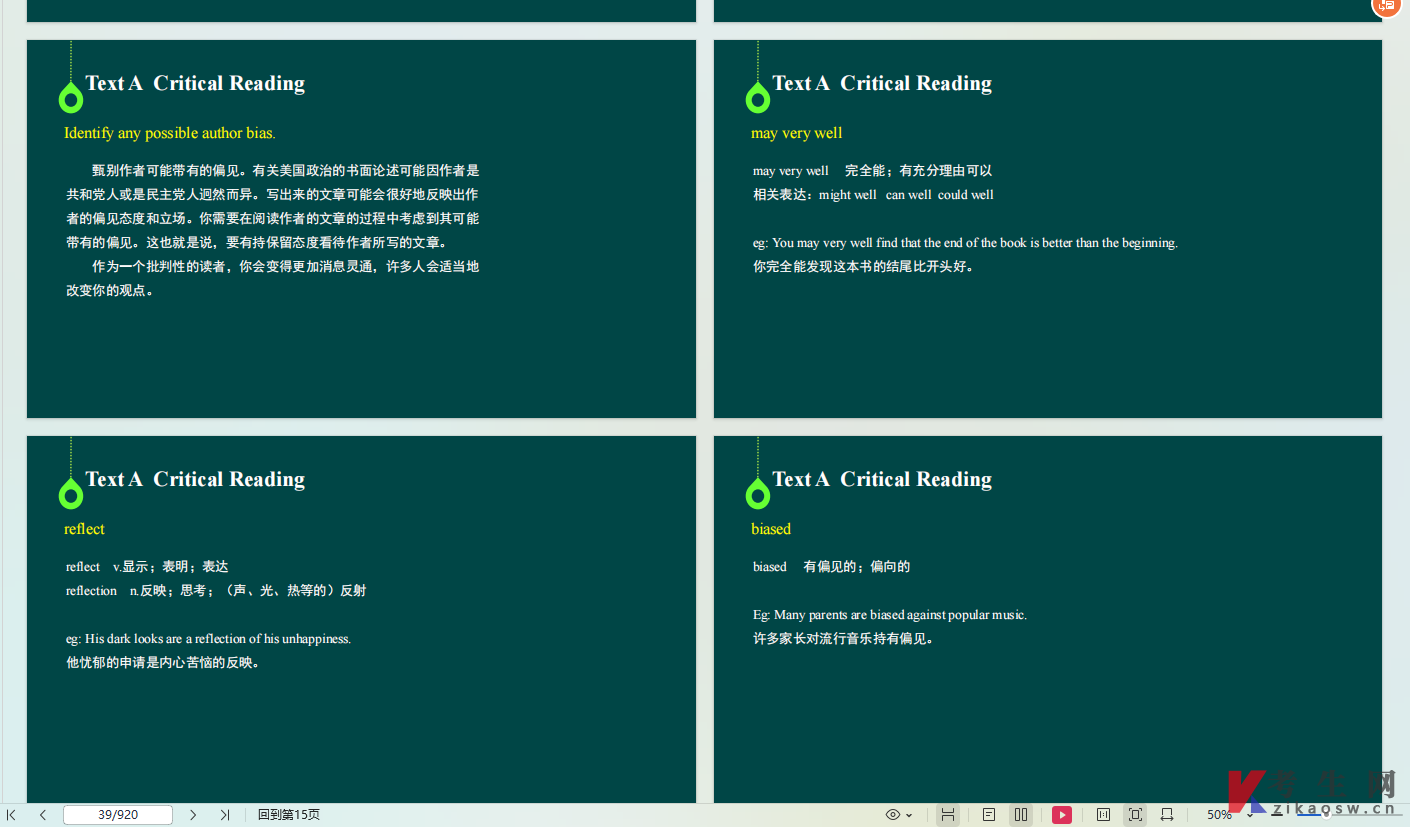Screen dimensions: 1410x827
Task: Select the slide titled 'biased'
Action: tap(1047, 618)
